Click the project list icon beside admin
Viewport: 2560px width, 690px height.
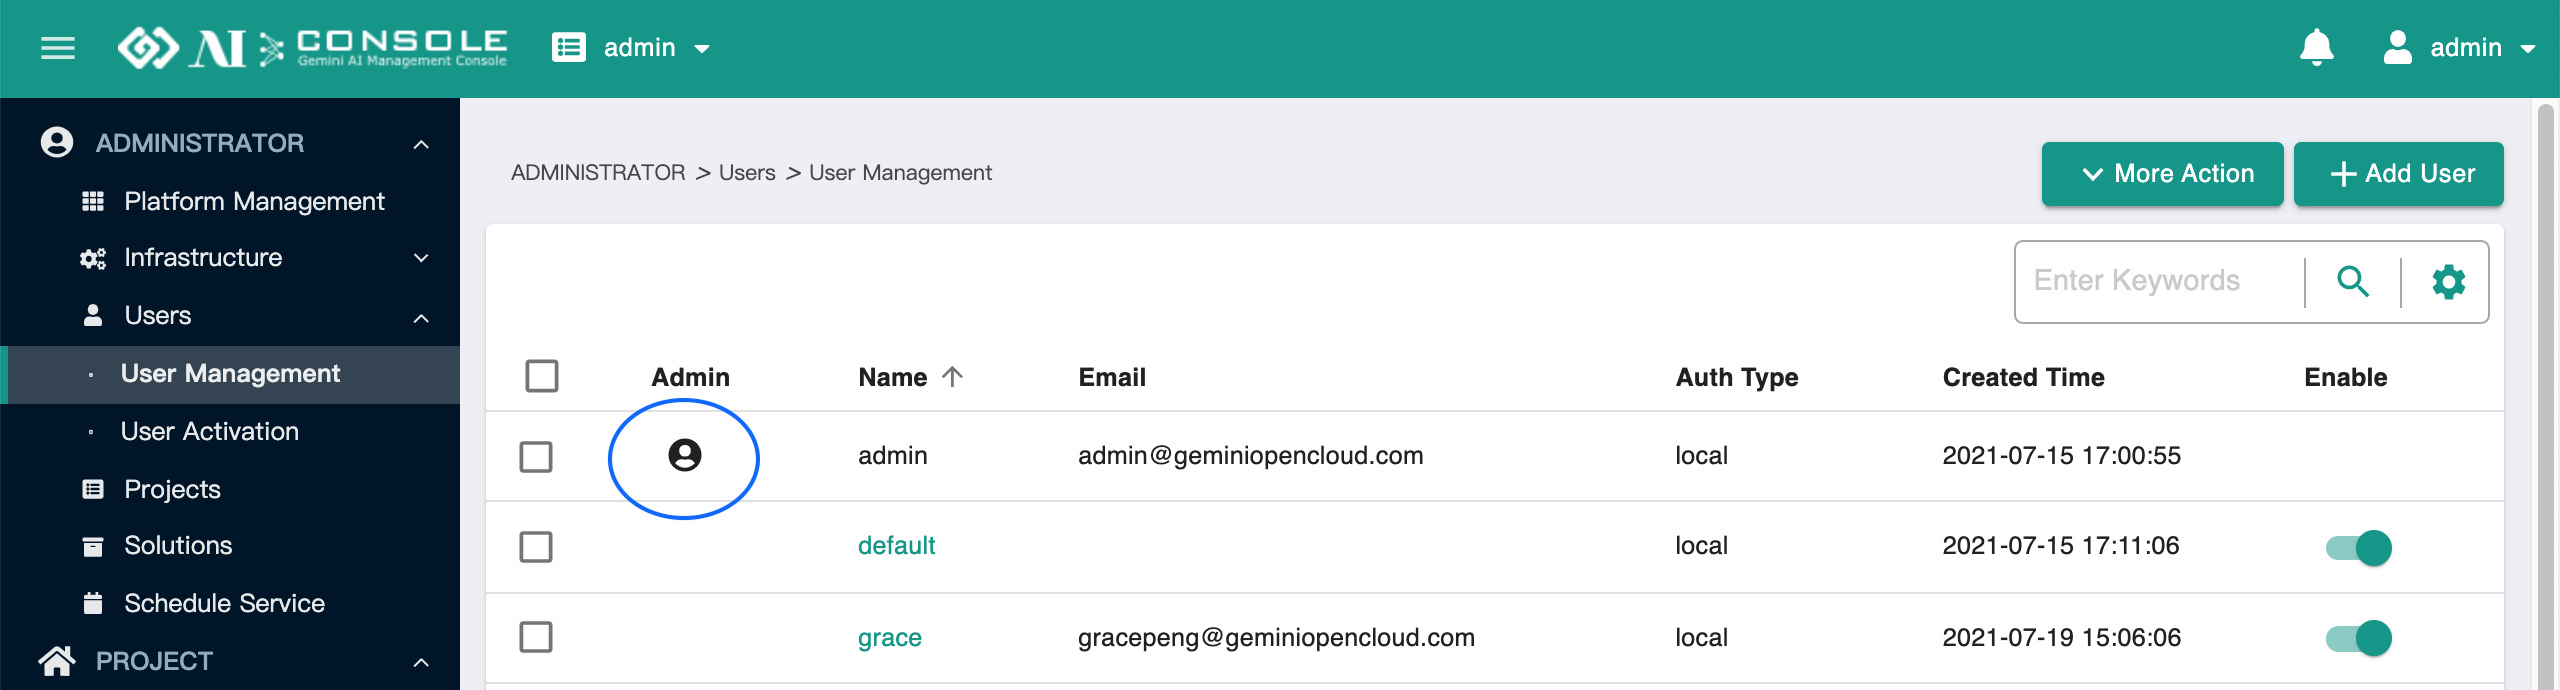569,48
